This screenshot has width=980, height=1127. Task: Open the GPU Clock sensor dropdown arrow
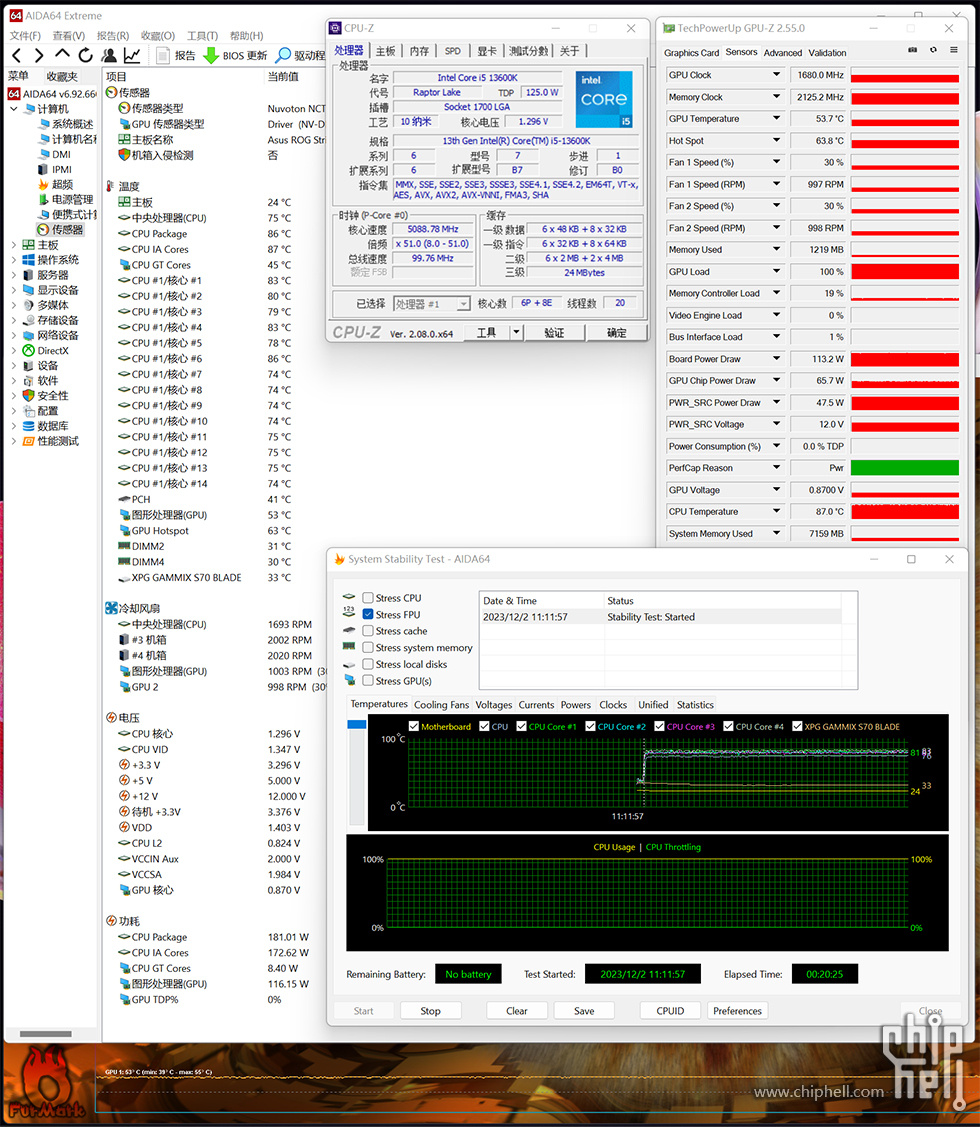tap(777, 75)
